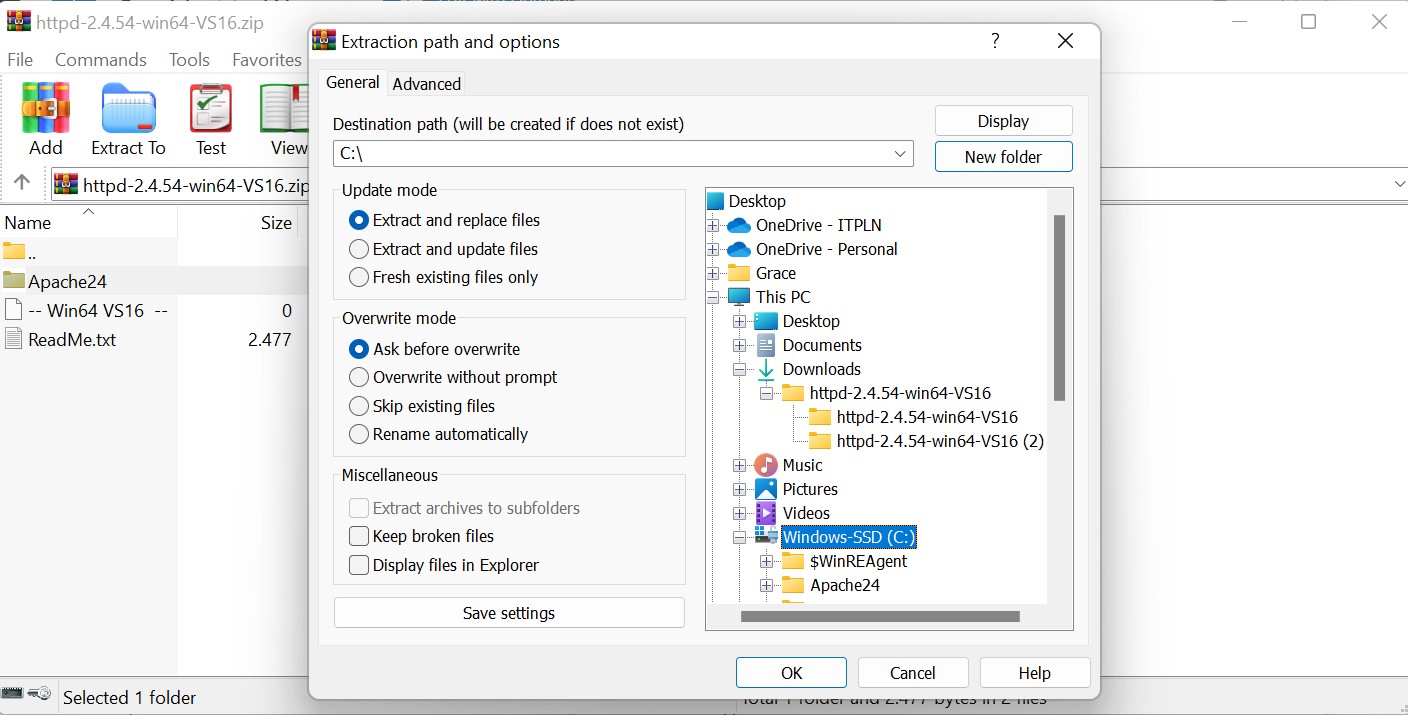
Task: Click the Test archive toolbar icon
Action: [210, 108]
